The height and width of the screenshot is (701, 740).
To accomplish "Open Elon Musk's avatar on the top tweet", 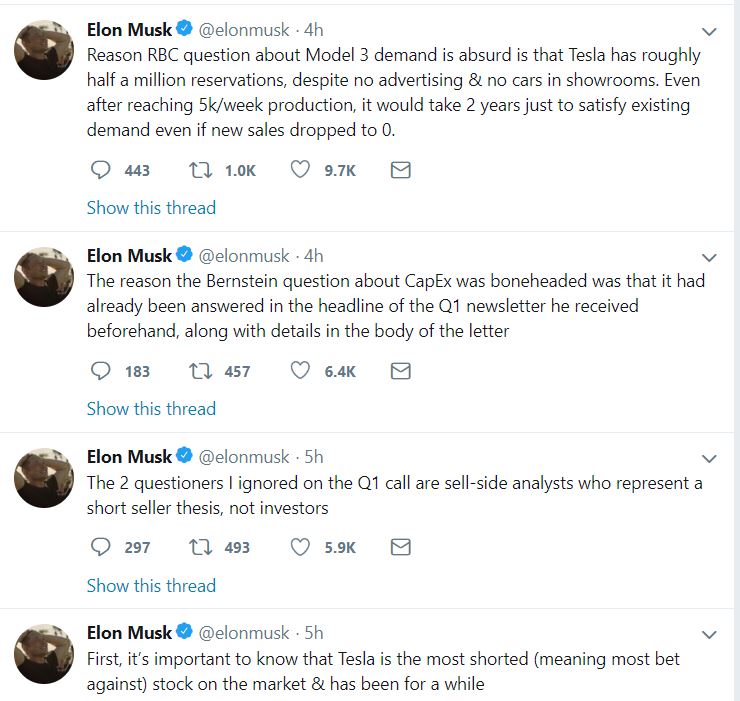I will (43, 49).
